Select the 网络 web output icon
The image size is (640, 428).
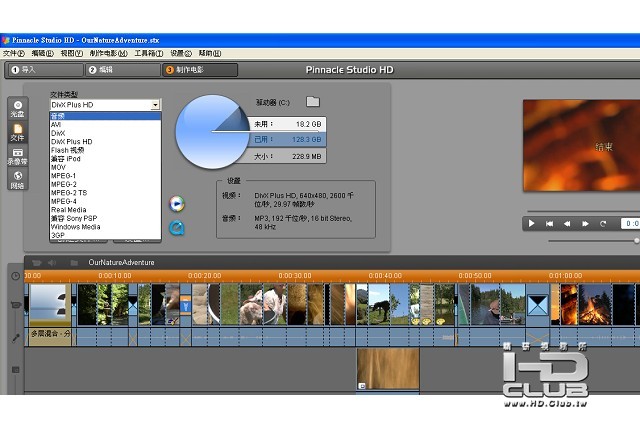pyautogui.click(x=18, y=180)
